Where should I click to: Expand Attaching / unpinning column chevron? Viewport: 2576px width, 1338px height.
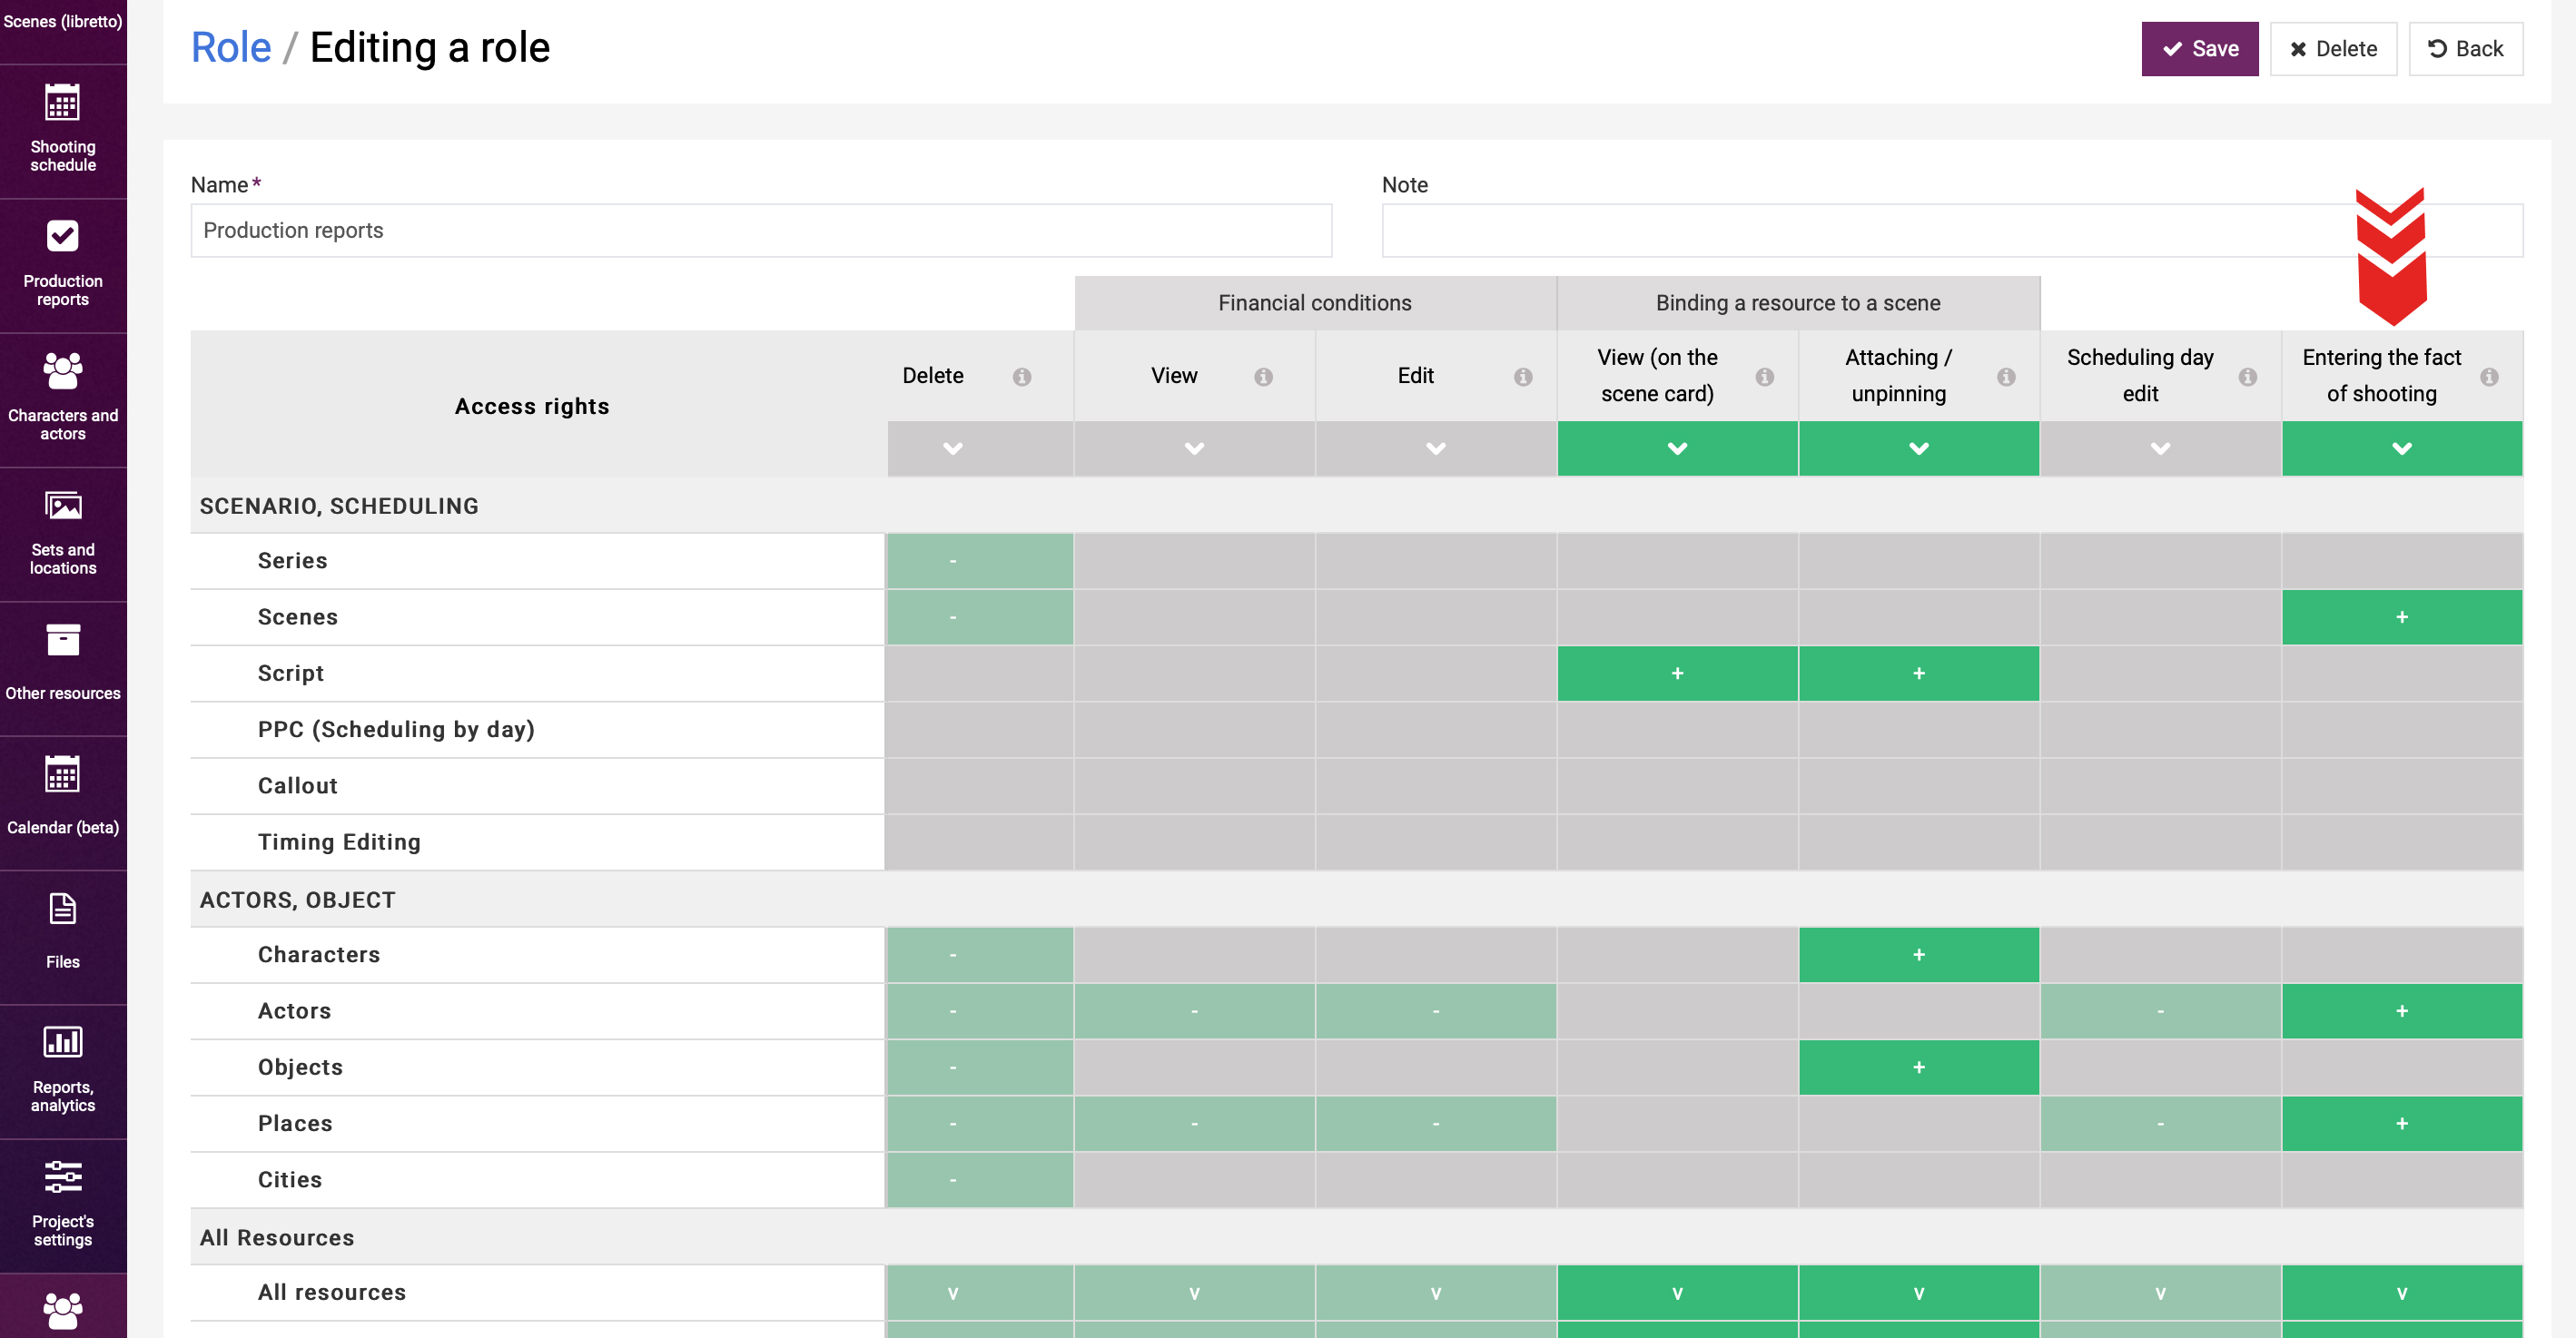(1918, 448)
